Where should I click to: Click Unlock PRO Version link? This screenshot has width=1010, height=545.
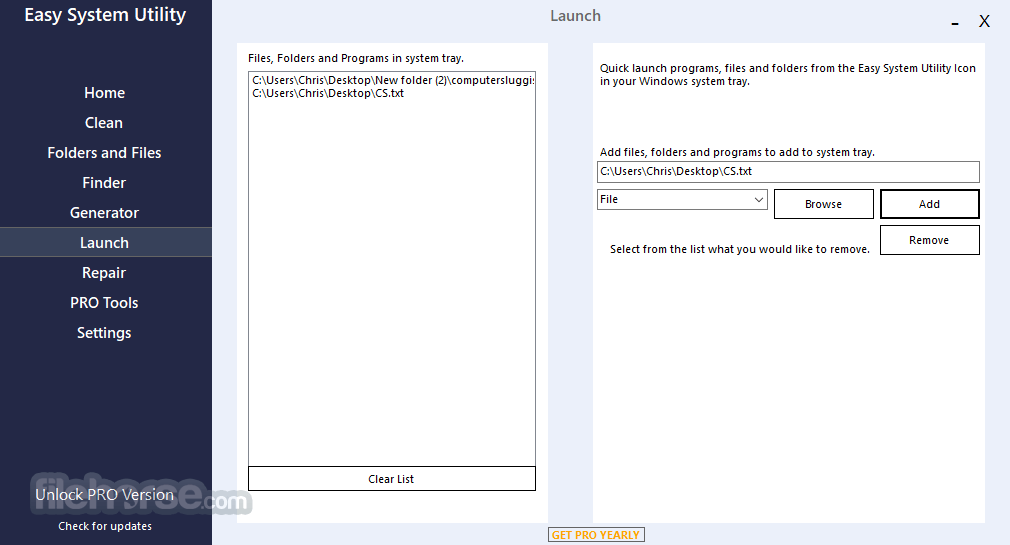point(104,495)
